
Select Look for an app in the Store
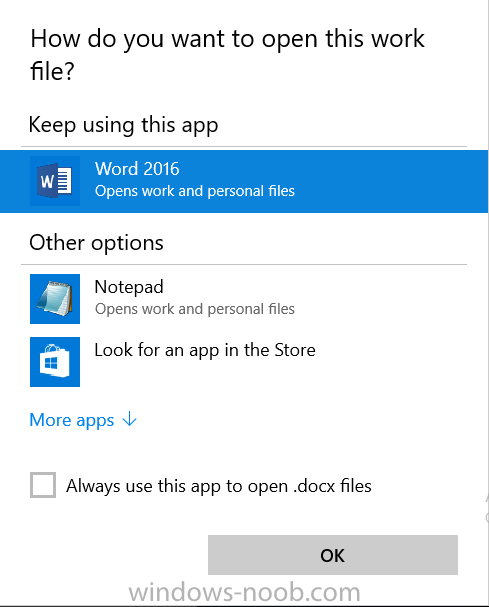pyautogui.click(x=205, y=350)
